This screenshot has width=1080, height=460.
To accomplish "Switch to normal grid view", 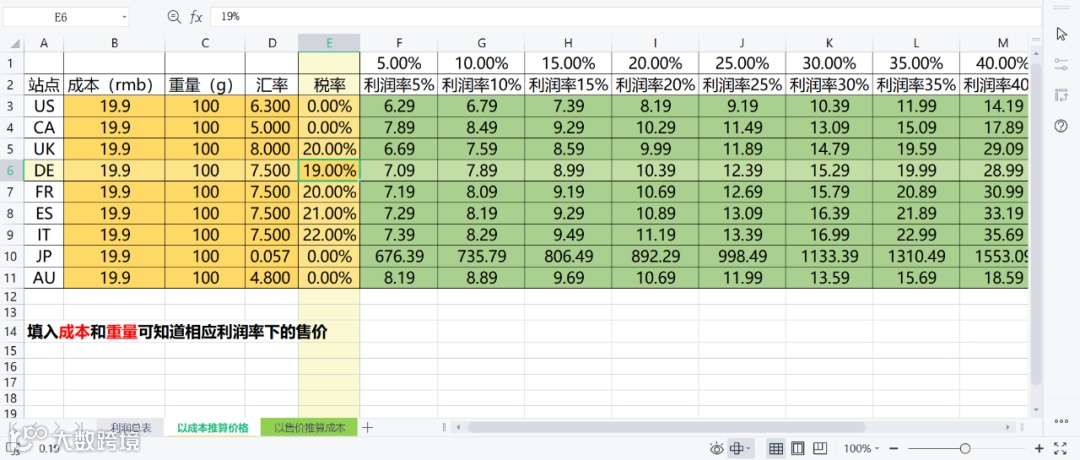I will point(776,449).
